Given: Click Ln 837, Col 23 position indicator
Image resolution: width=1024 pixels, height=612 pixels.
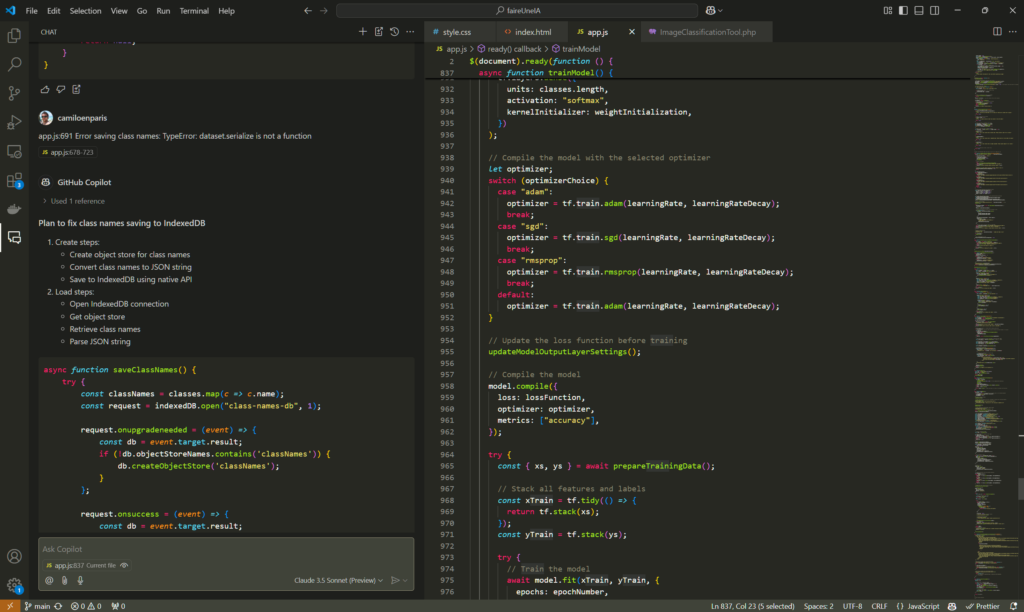Looking at the screenshot, I should click(752, 606).
